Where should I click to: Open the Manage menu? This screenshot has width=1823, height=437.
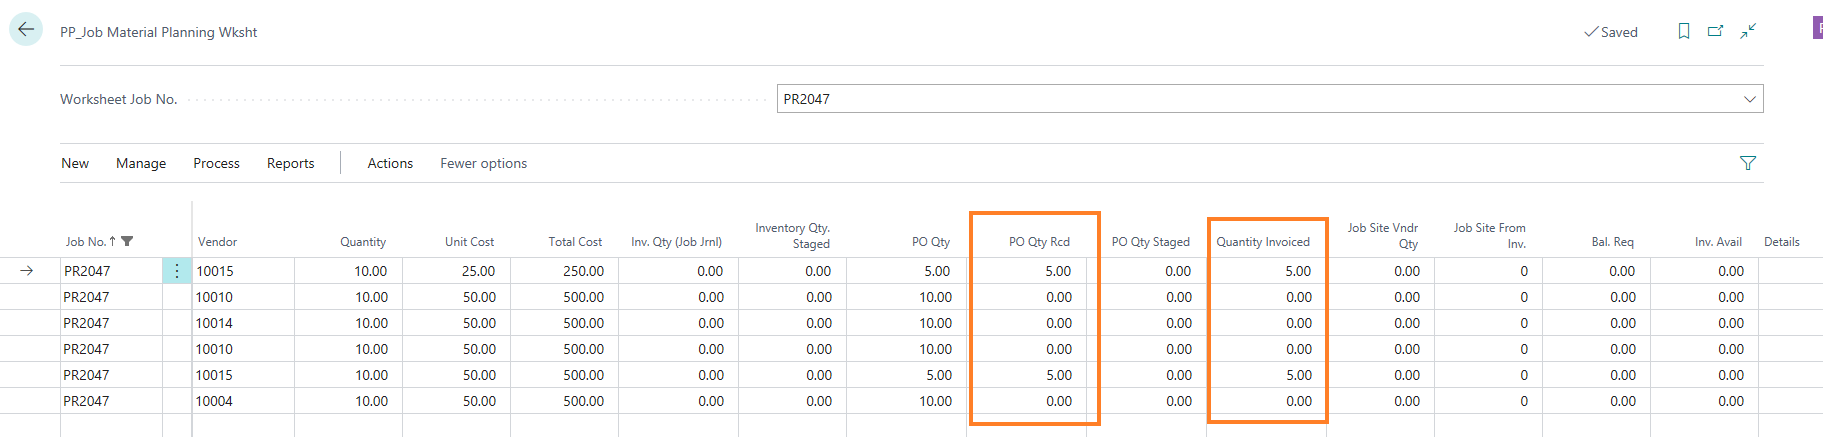point(141,163)
